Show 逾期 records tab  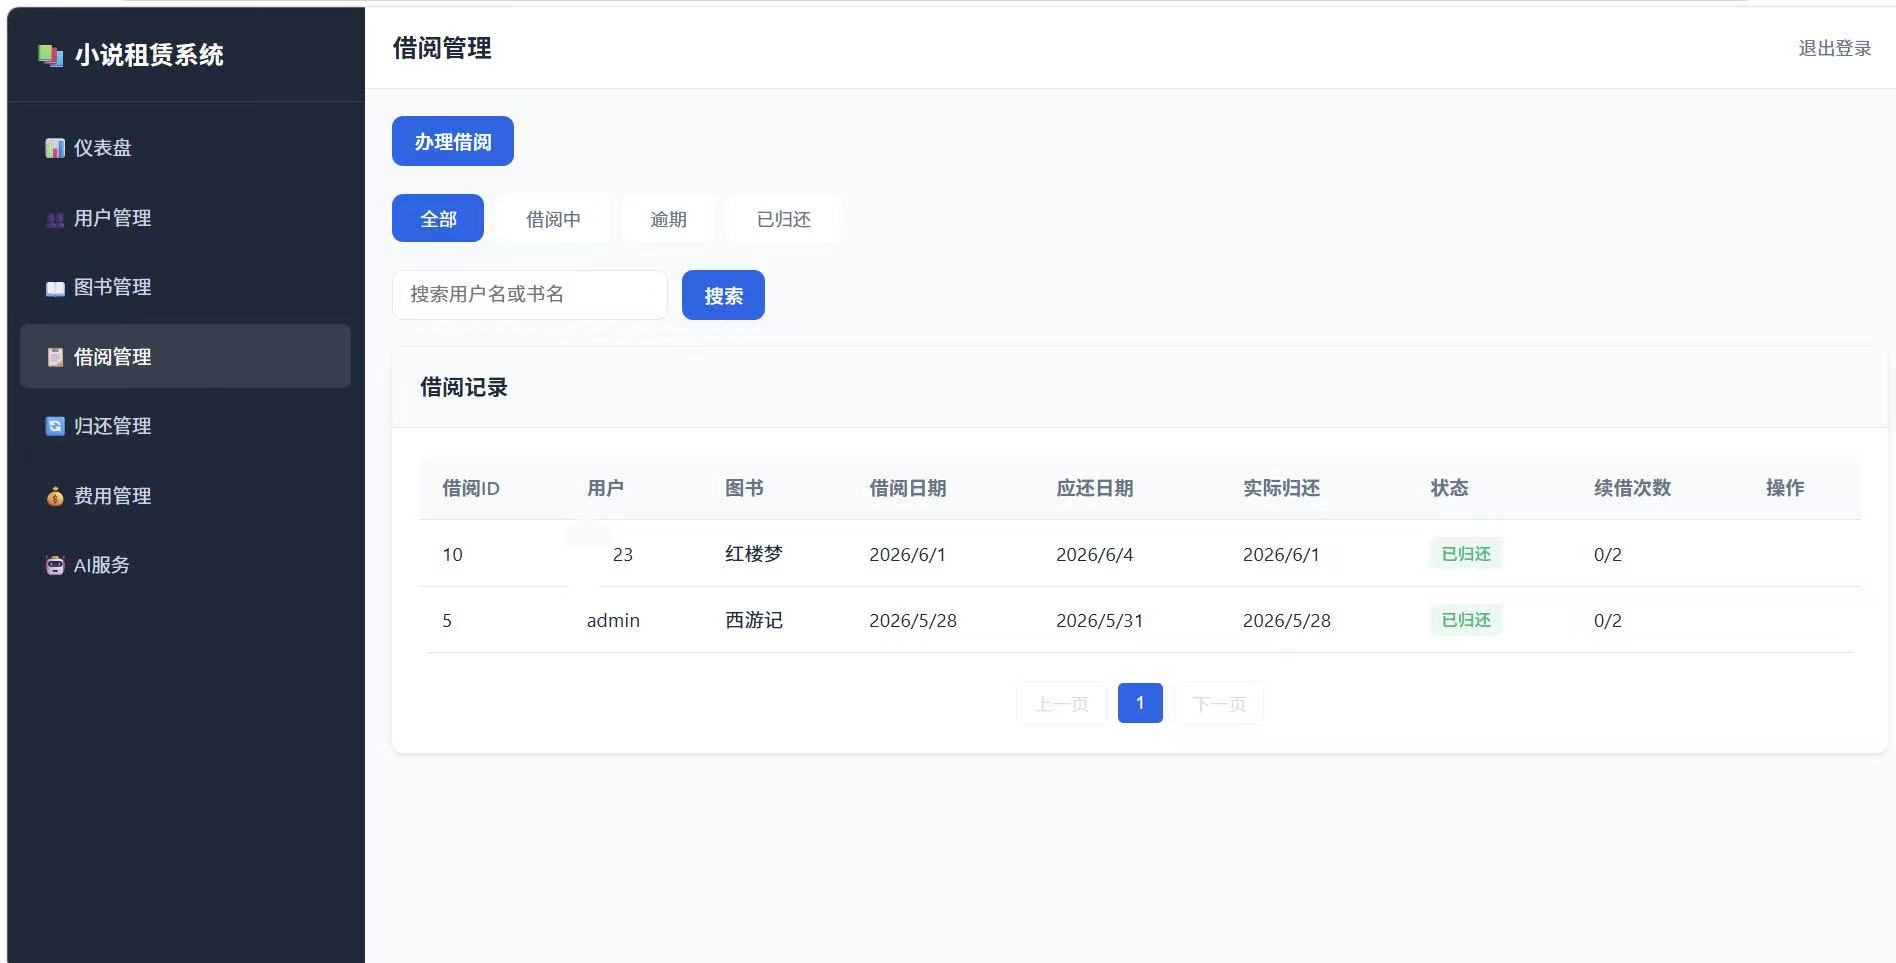click(x=668, y=218)
